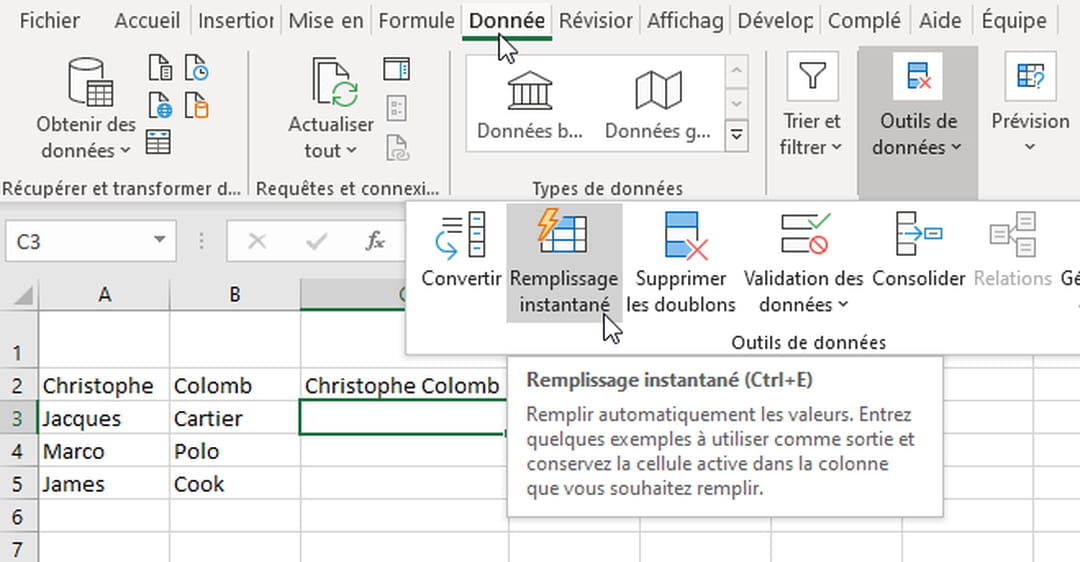
Task: Click the from text/CSV file icon
Action: [160, 68]
